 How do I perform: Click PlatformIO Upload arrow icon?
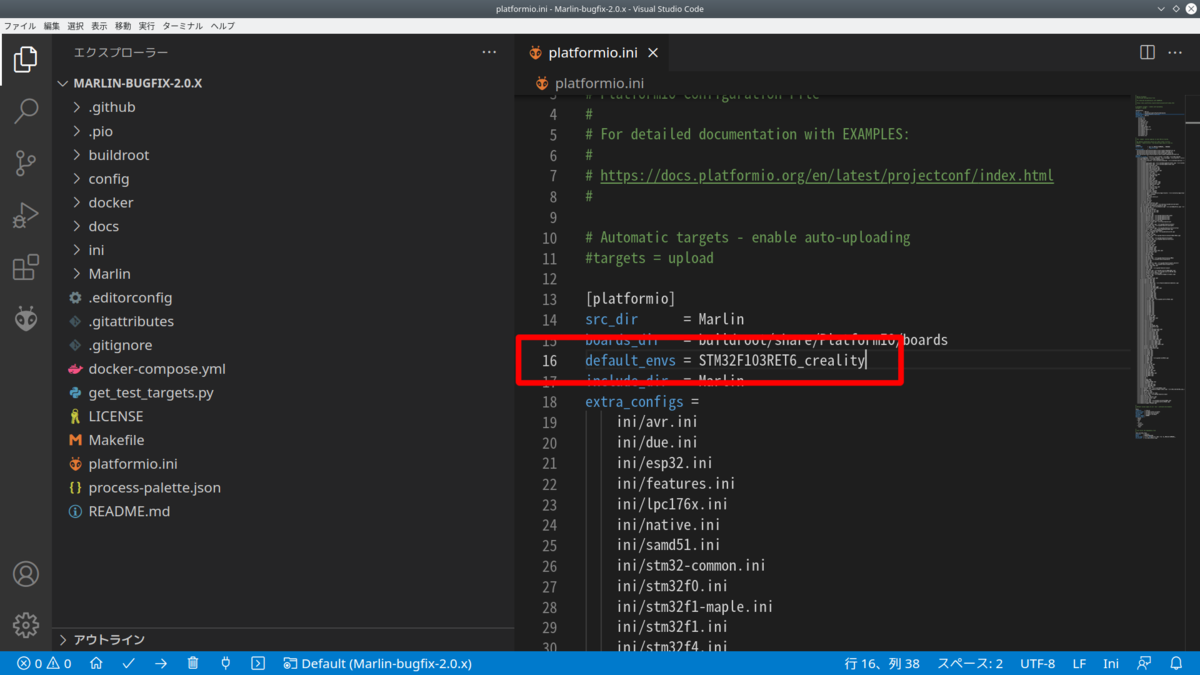161,663
